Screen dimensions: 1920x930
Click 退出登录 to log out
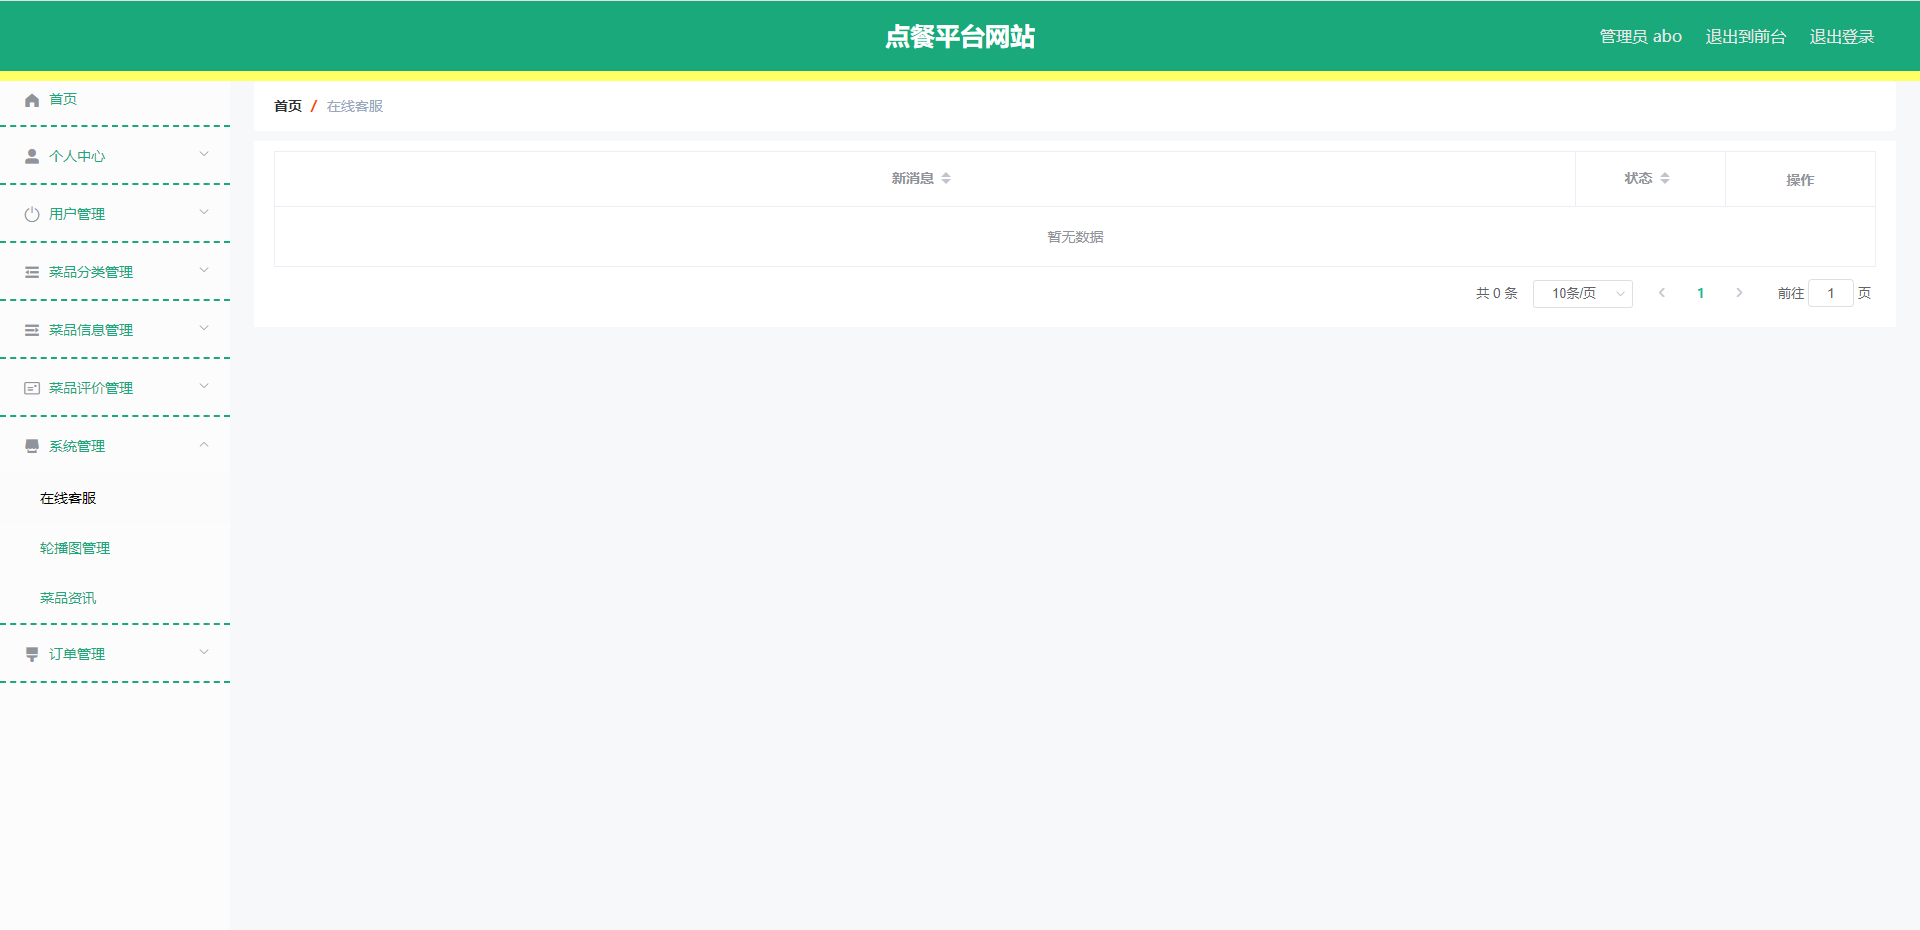[x=1841, y=37]
